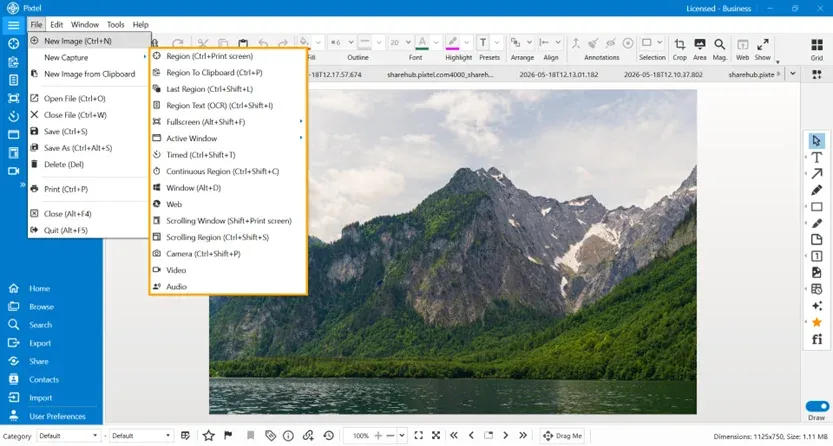Select Scrolling Window capture option
The image size is (833, 446).
228,220
